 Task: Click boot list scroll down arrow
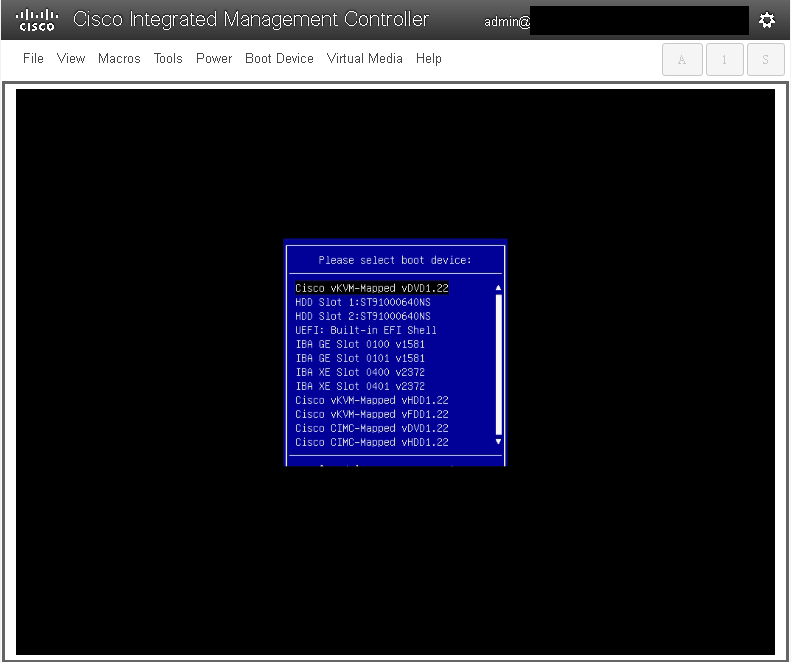(x=498, y=442)
